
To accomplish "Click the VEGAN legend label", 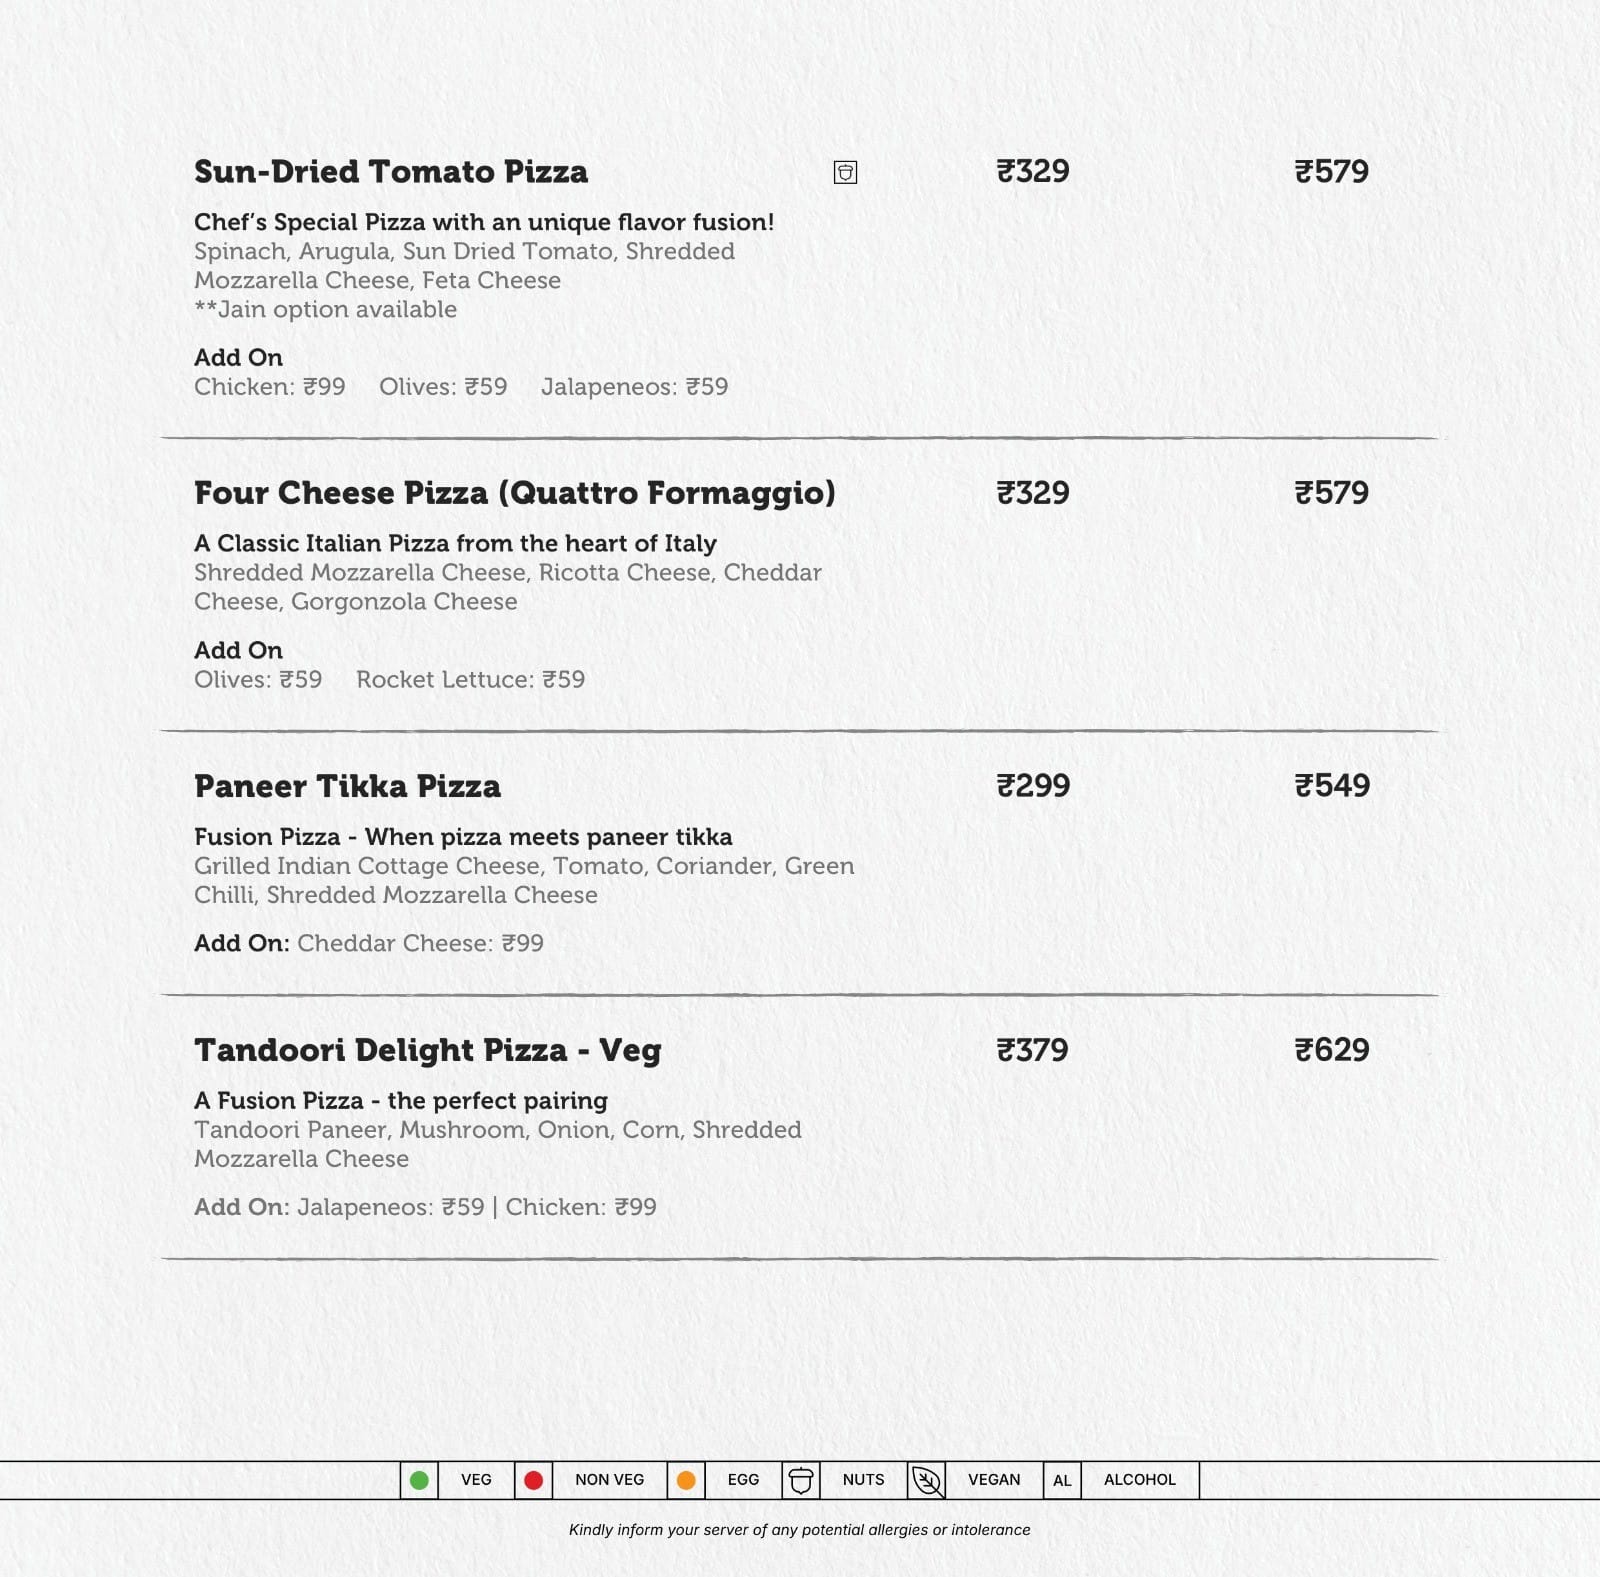I will pos(994,1480).
